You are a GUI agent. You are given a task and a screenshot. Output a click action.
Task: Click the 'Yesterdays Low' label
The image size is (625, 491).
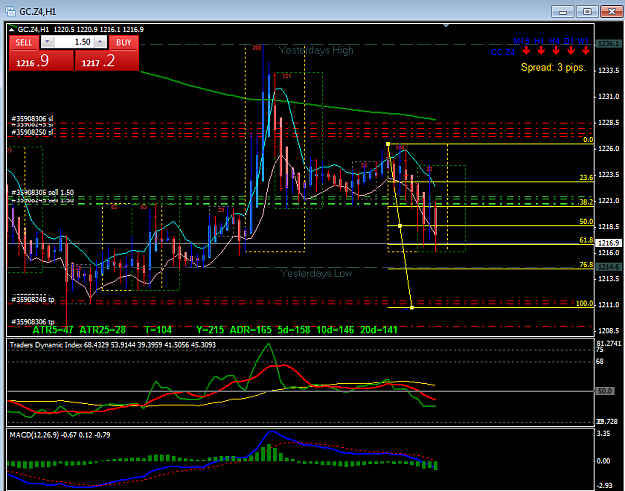pos(316,273)
